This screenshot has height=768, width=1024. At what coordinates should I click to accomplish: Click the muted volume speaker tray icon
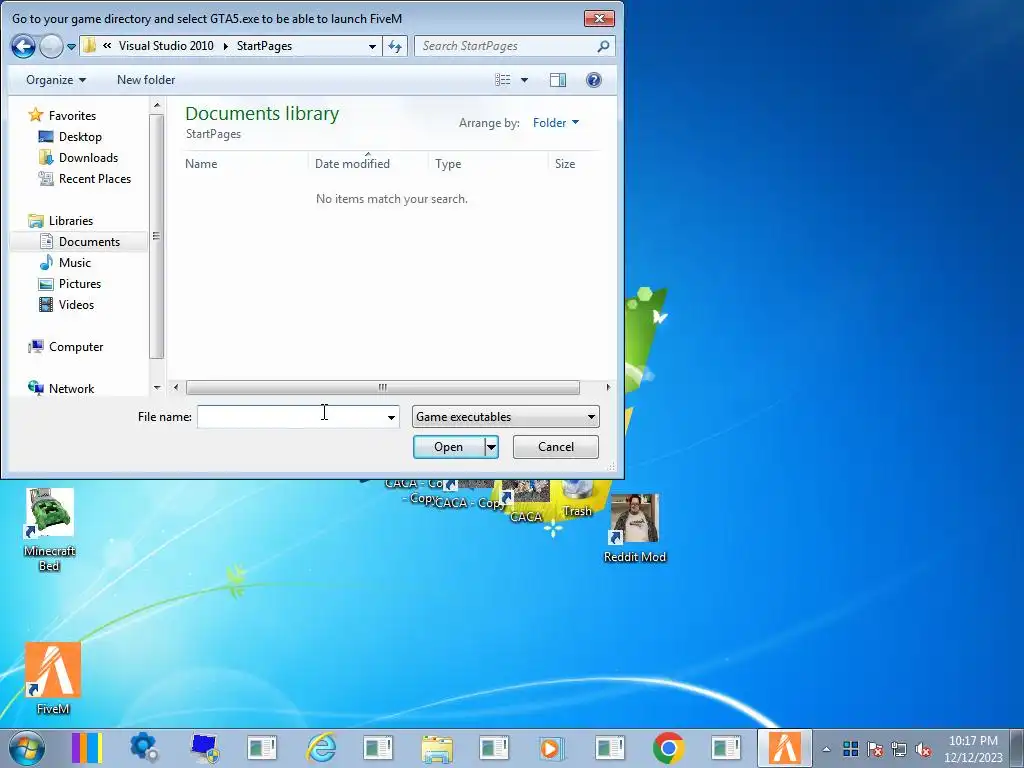click(x=923, y=749)
